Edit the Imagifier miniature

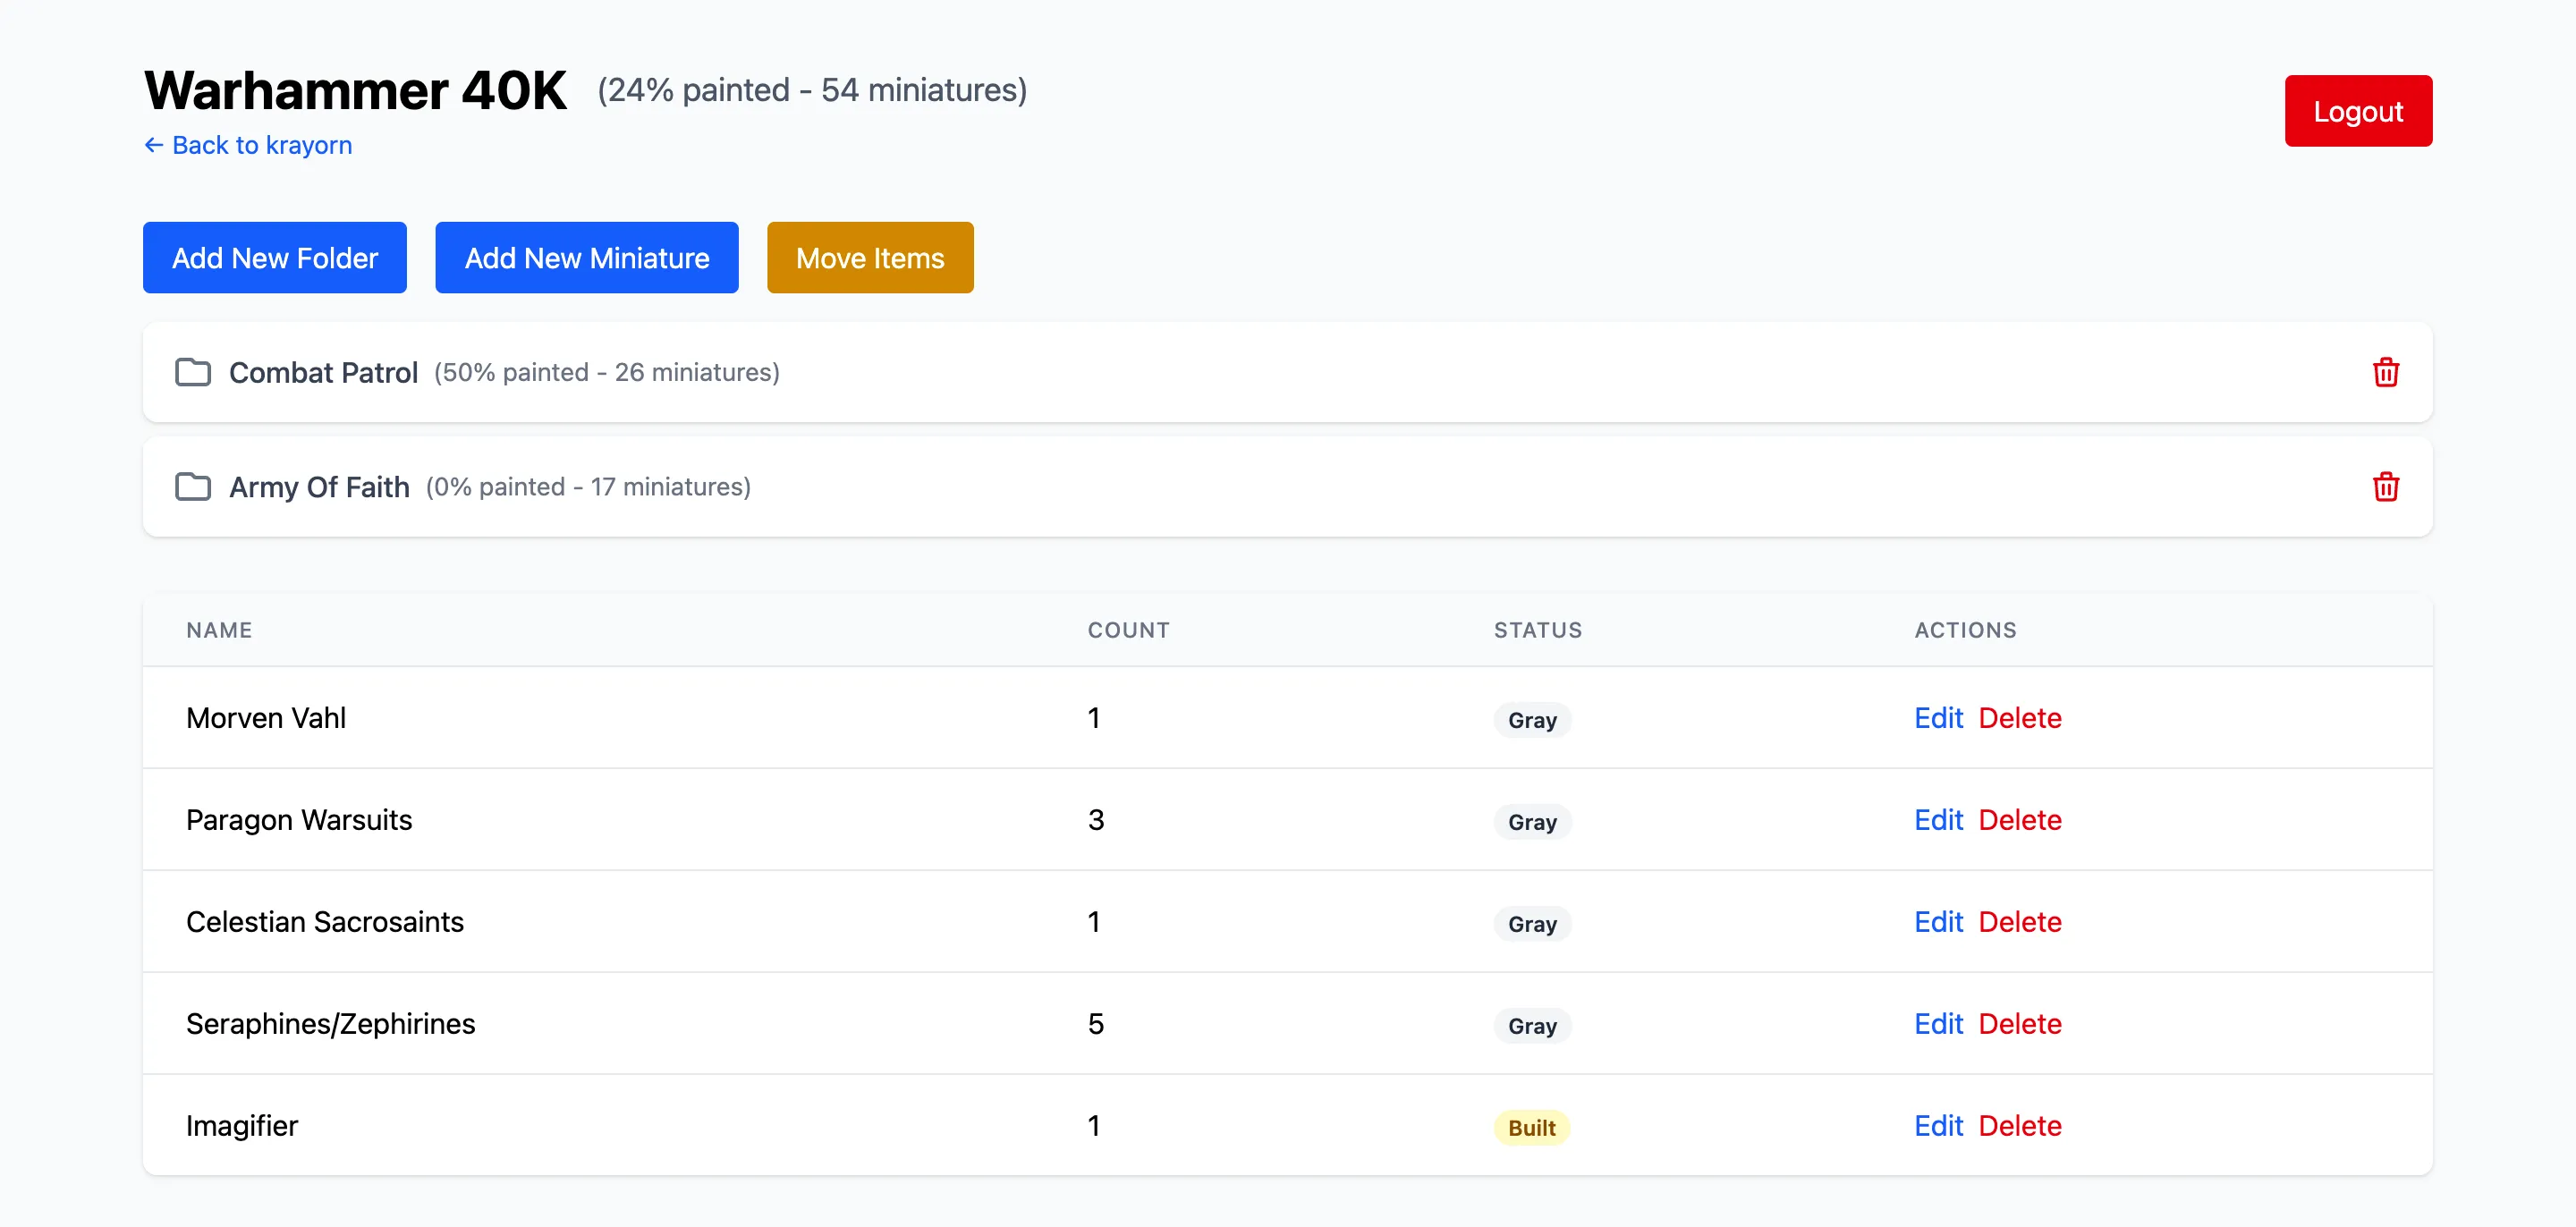pos(1937,1126)
